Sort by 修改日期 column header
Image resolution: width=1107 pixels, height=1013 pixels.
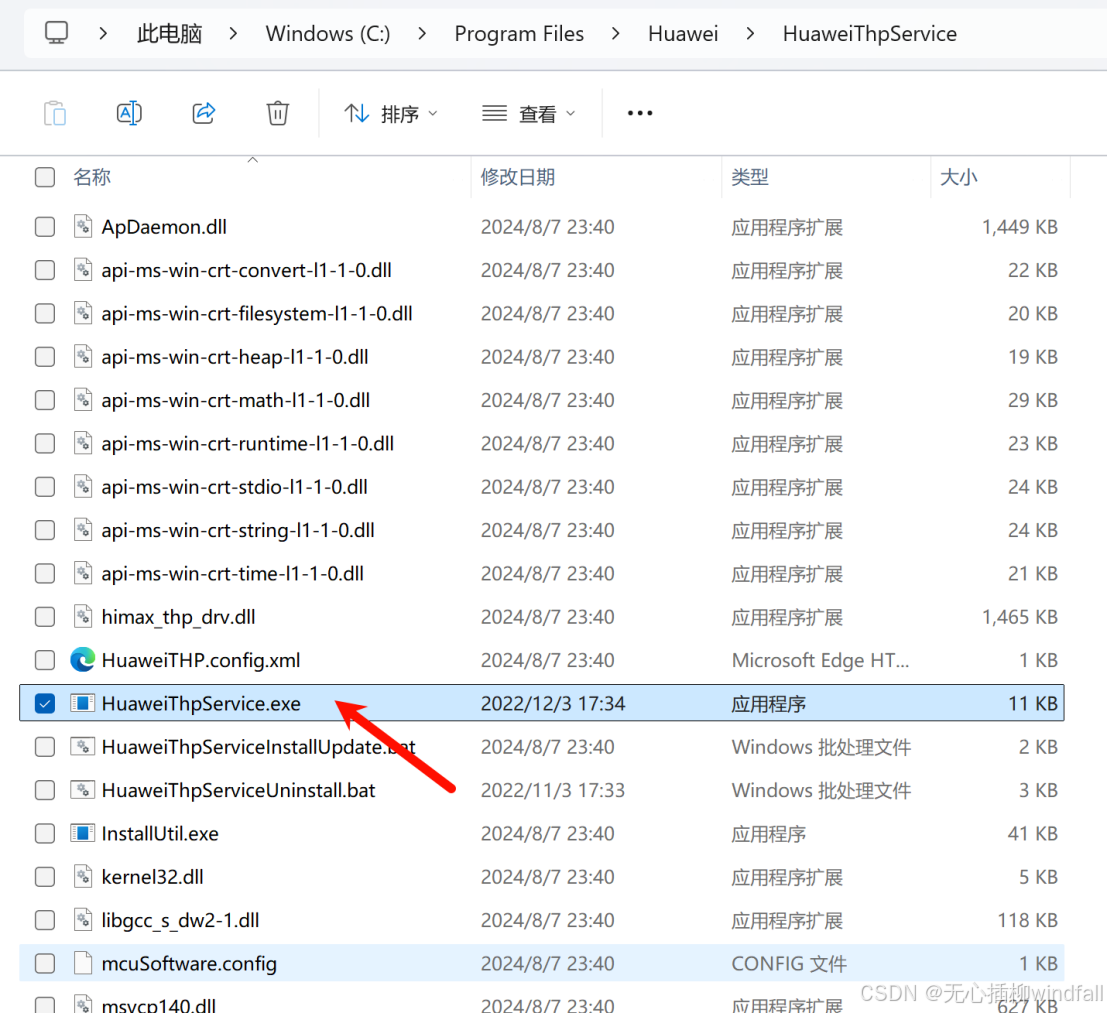click(x=517, y=177)
